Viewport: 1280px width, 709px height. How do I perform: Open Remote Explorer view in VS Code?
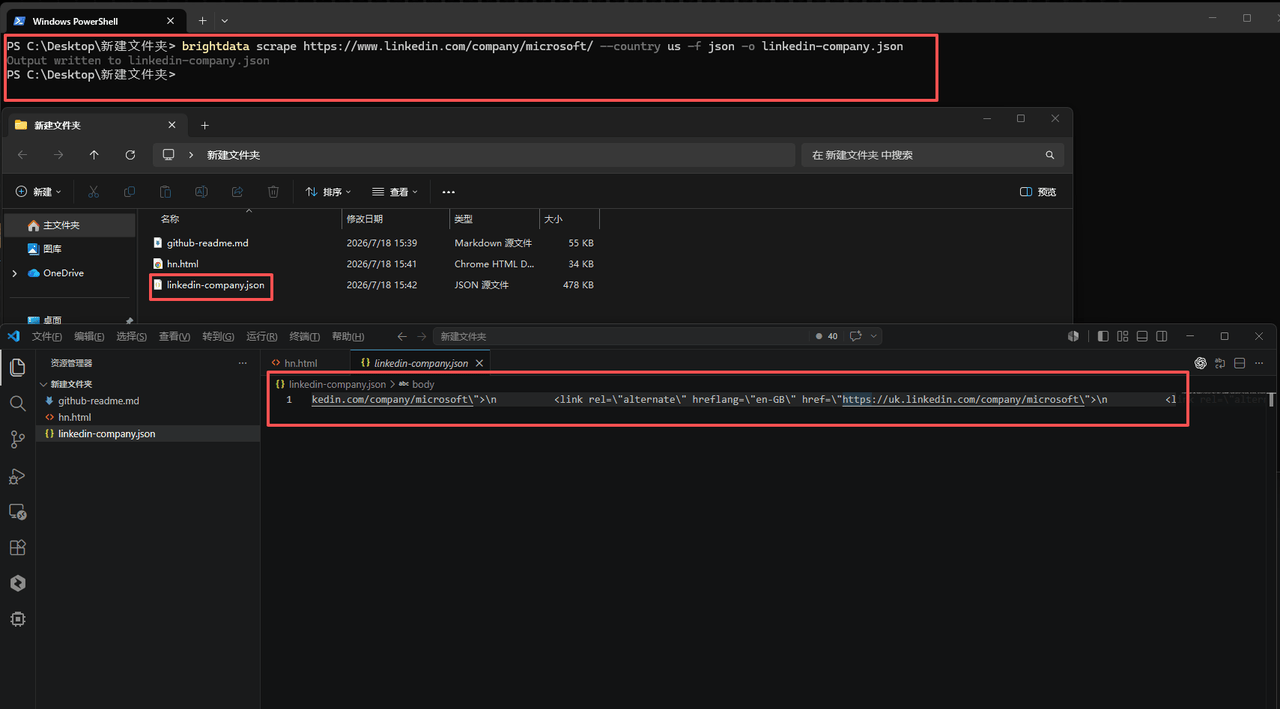(x=17, y=511)
